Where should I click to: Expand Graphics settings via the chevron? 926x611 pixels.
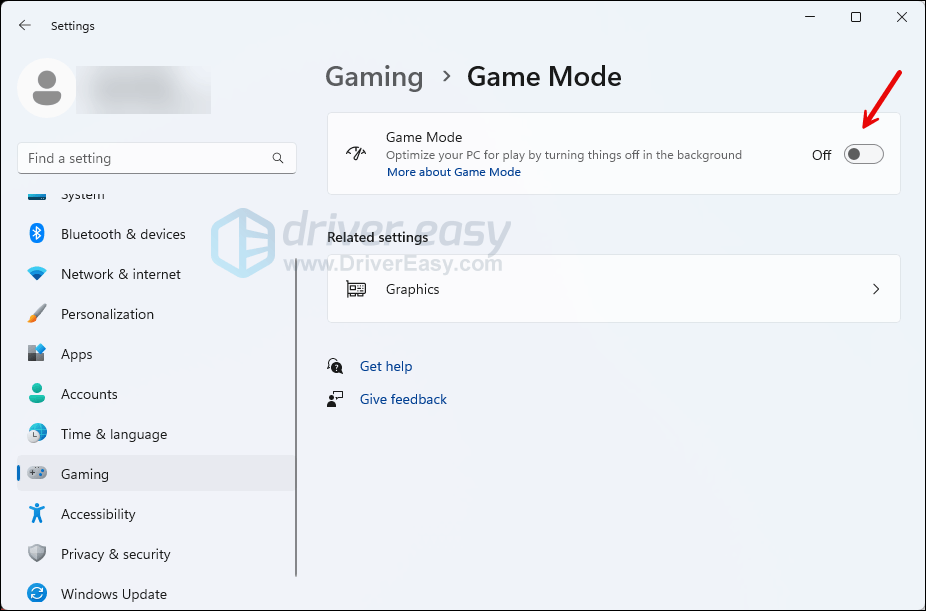(x=876, y=289)
